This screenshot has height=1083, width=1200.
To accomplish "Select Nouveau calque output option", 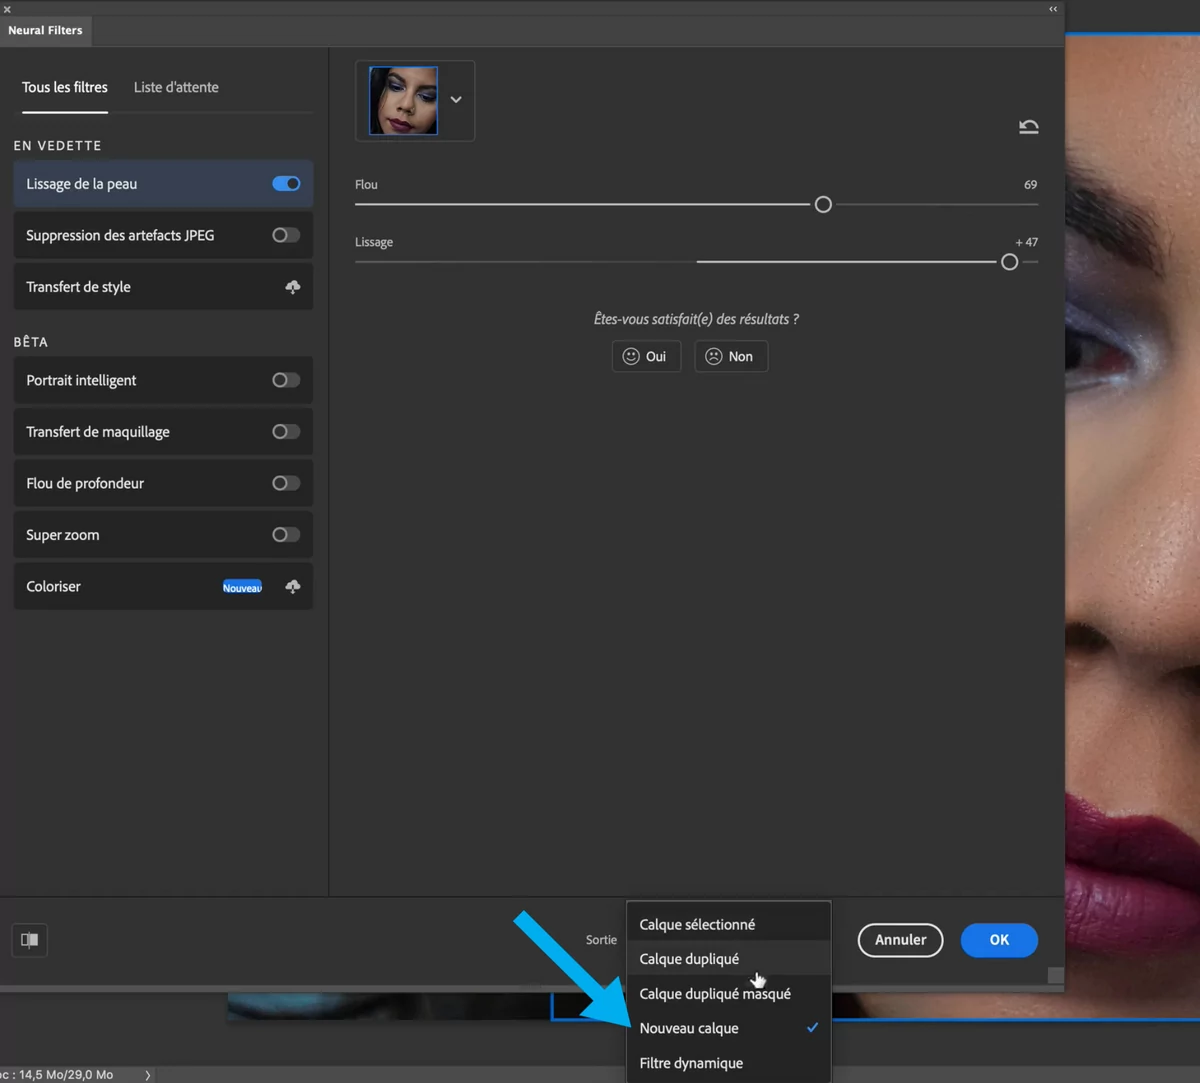I will [x=729, y=1028].
